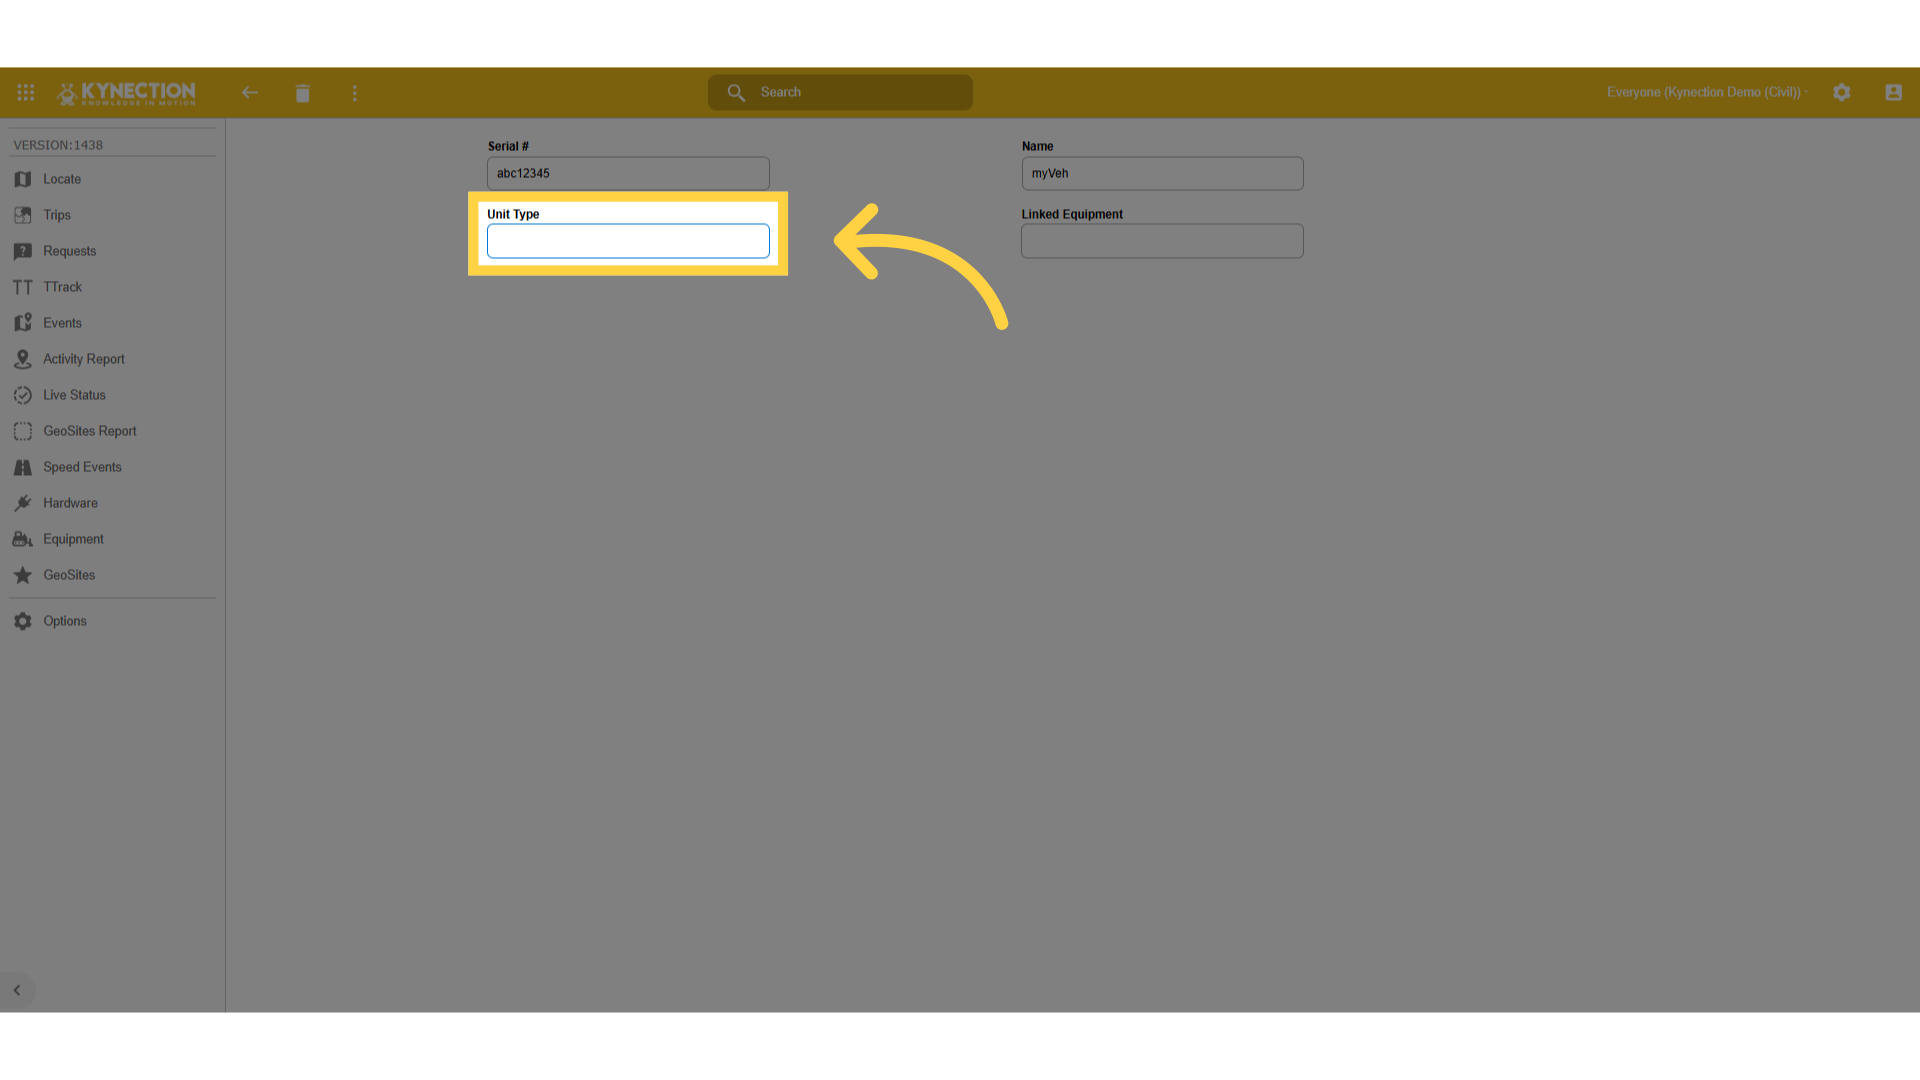The width and height of the screenshot is (1920, 1080).
Task: Go to Hardware page
Action: pyautogui.click(x=70, y=503)
